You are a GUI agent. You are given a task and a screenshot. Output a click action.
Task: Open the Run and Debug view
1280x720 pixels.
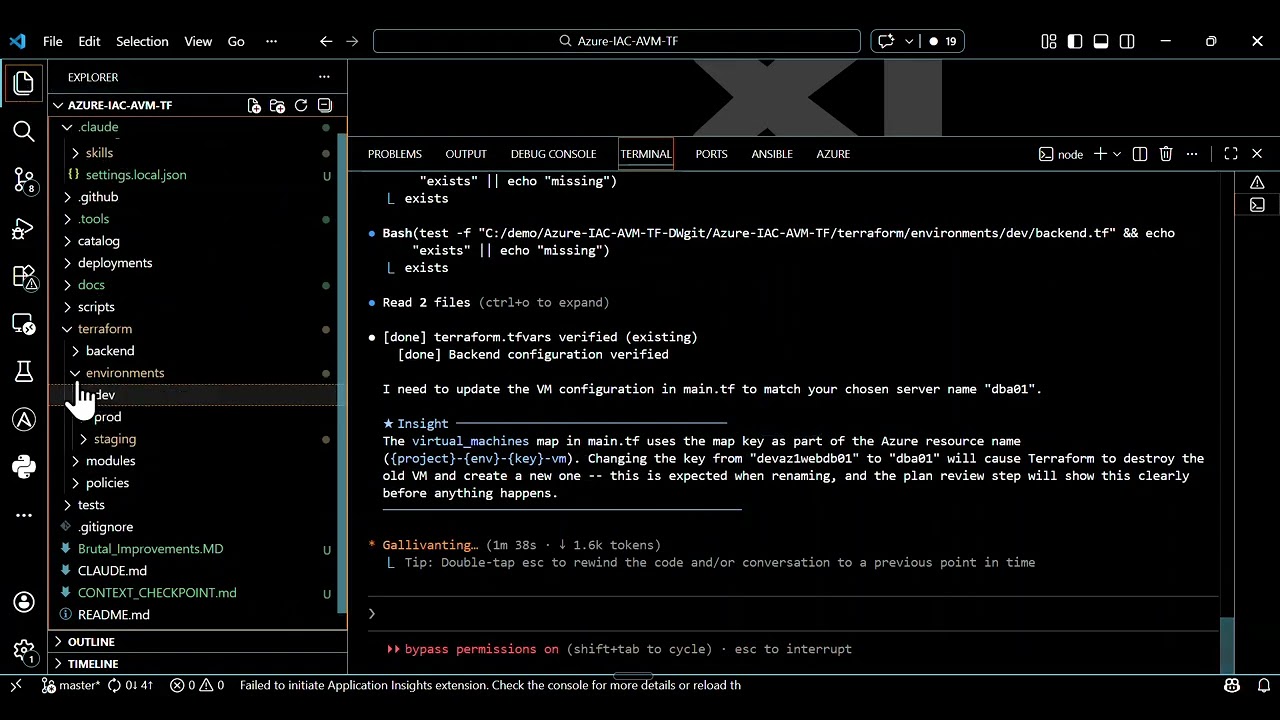pyautogui.click(x=24, y=229)
